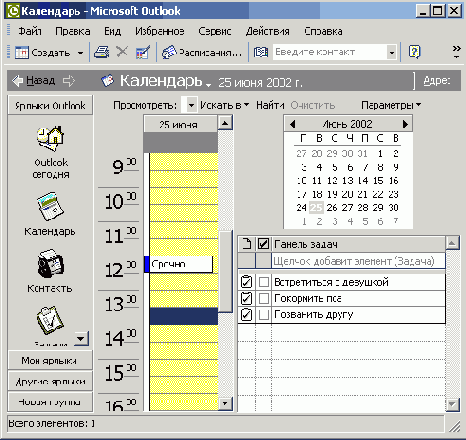Open the Contacts shortcut icon

[x=50, y=264]
